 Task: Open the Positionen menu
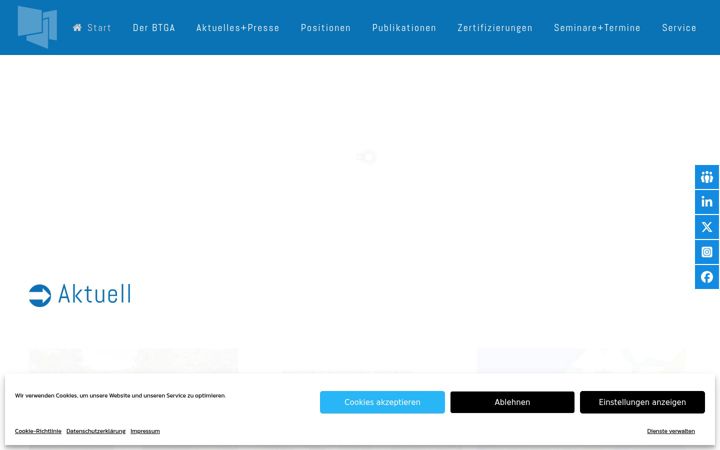[326, 28]
